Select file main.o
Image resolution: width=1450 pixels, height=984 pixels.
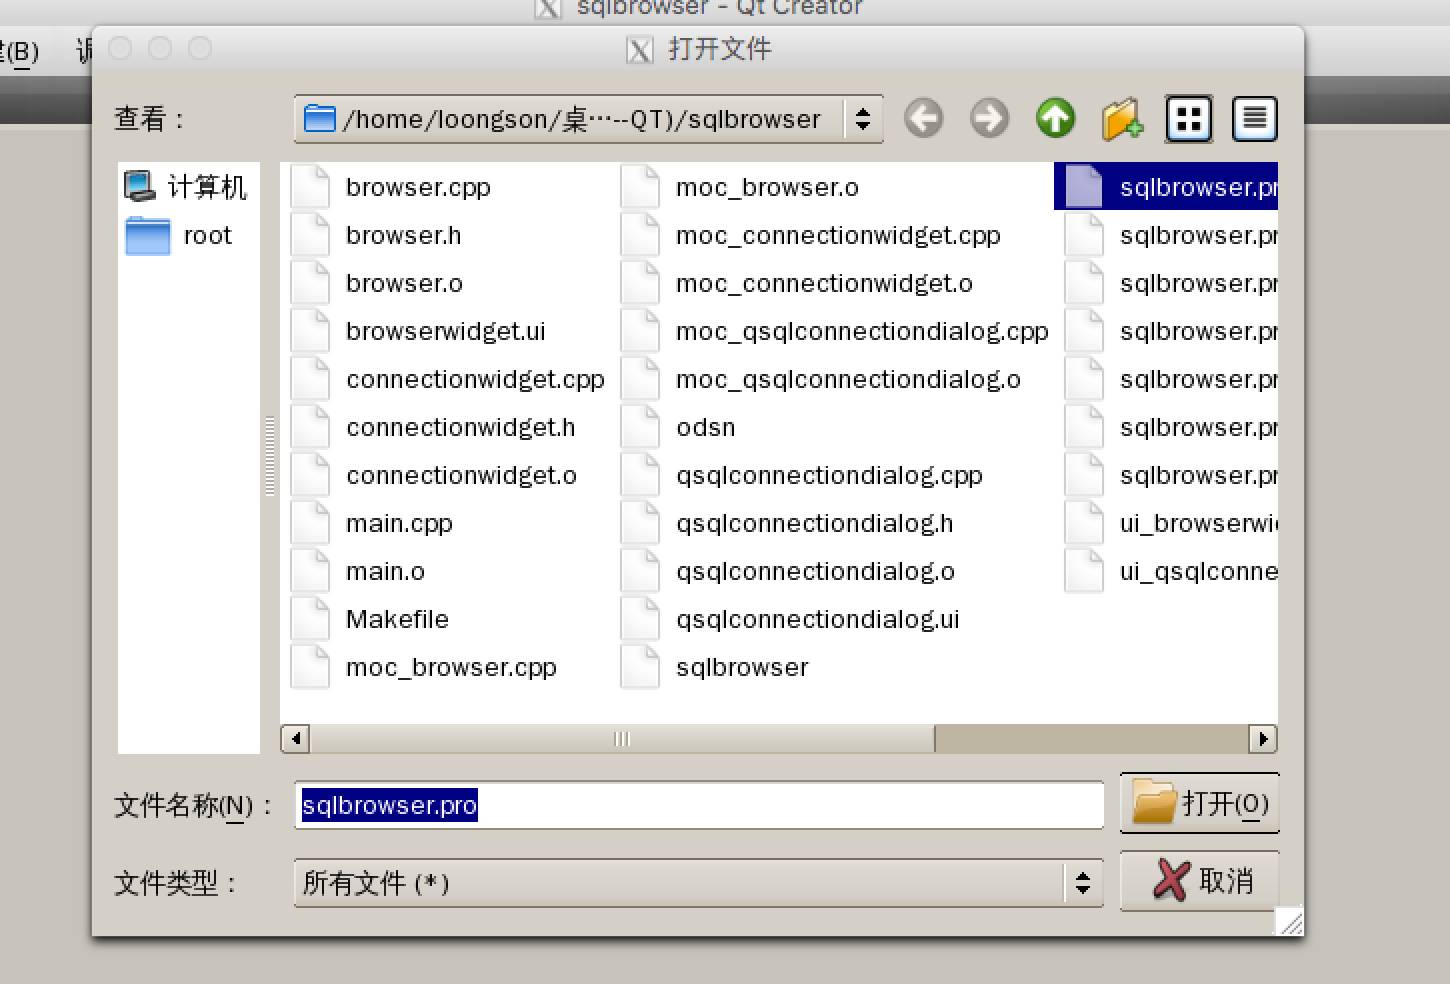point(385,571)
